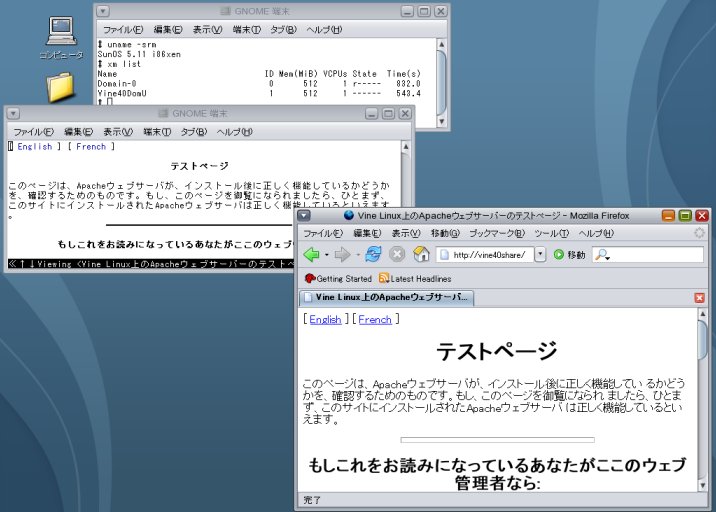The image size is (716, 512).
Task: Click the Firefox page scrollbar thumb
Action: tap(702, 341)
